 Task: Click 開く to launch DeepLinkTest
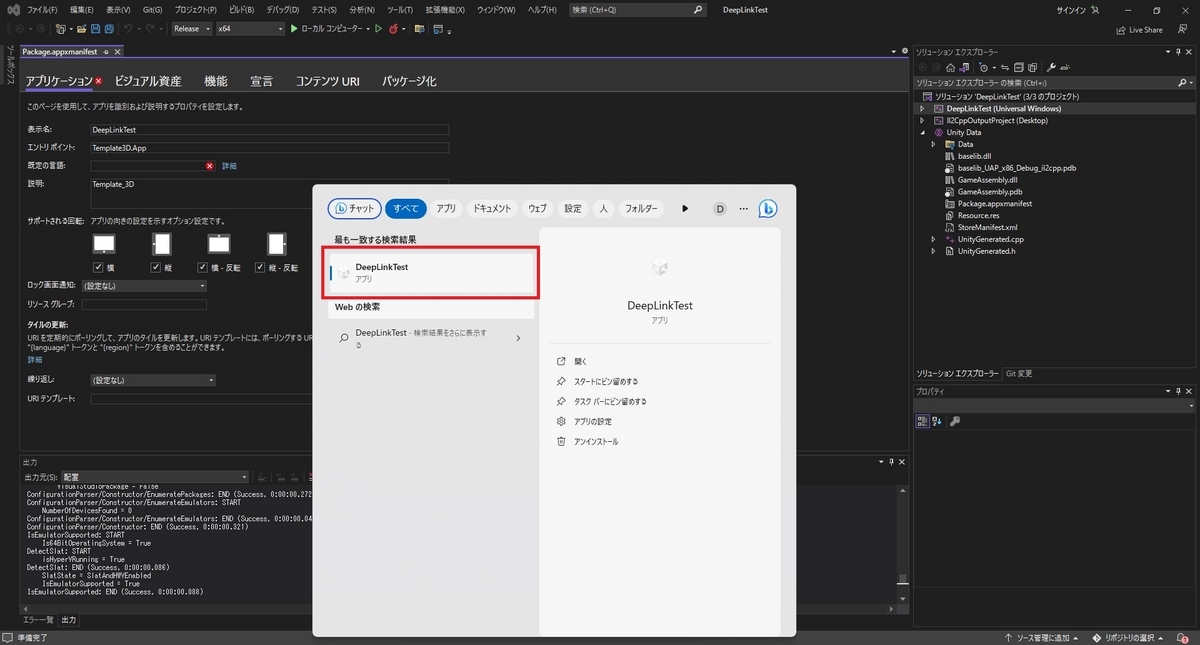click(x=583, y=360)
